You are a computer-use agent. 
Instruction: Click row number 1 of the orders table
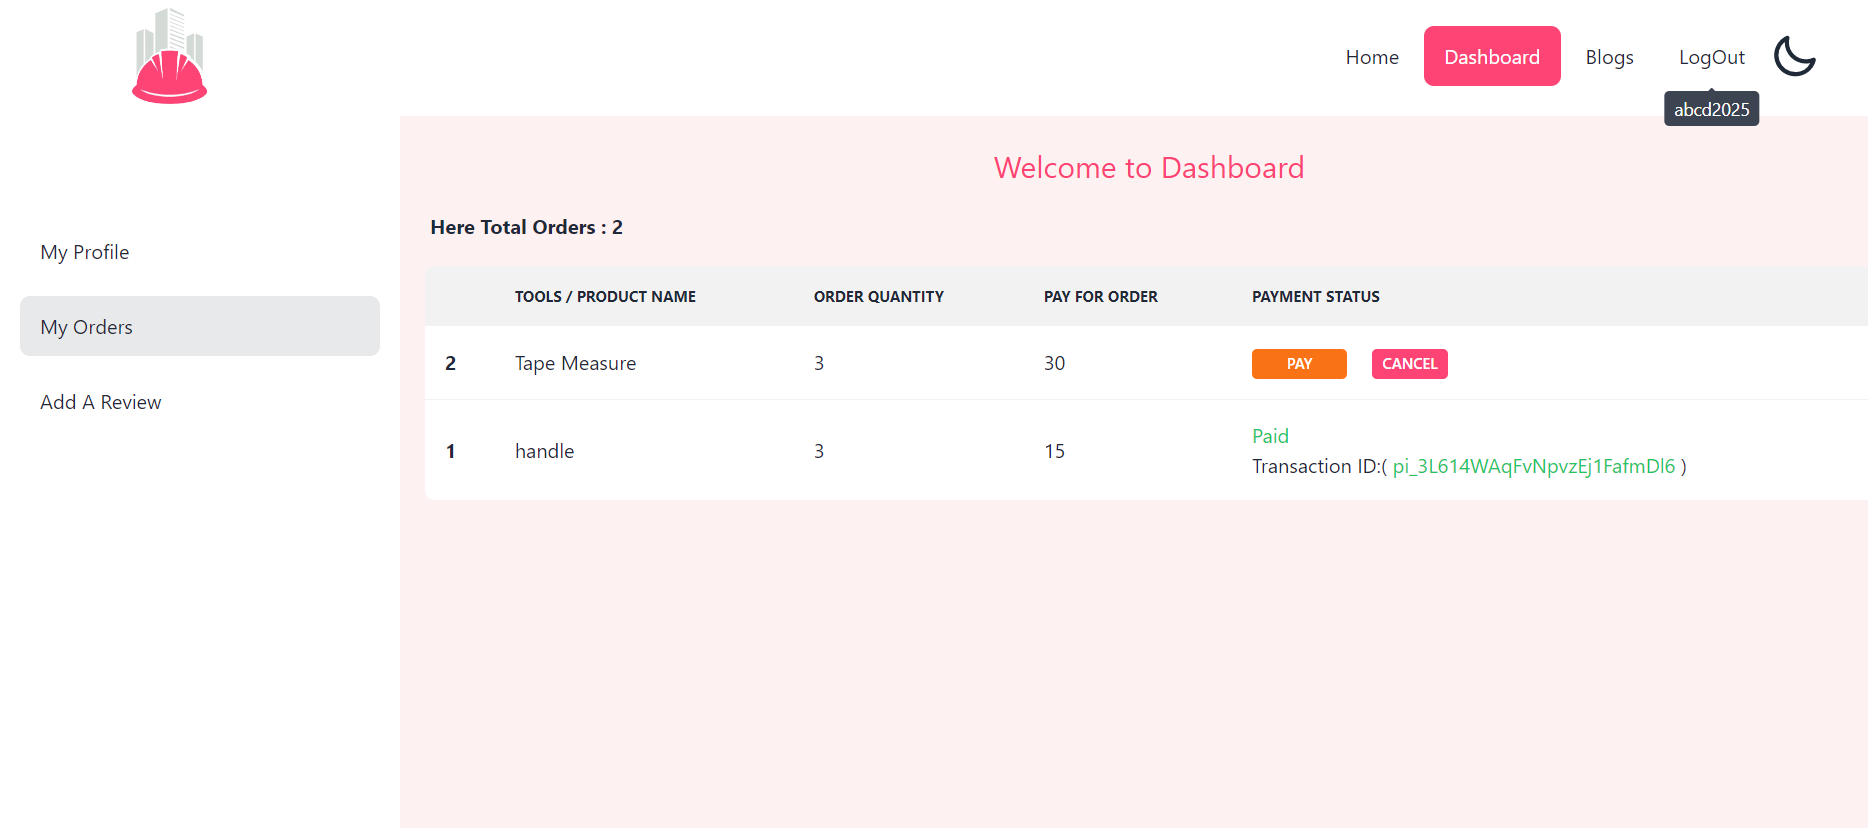[450, 451]
